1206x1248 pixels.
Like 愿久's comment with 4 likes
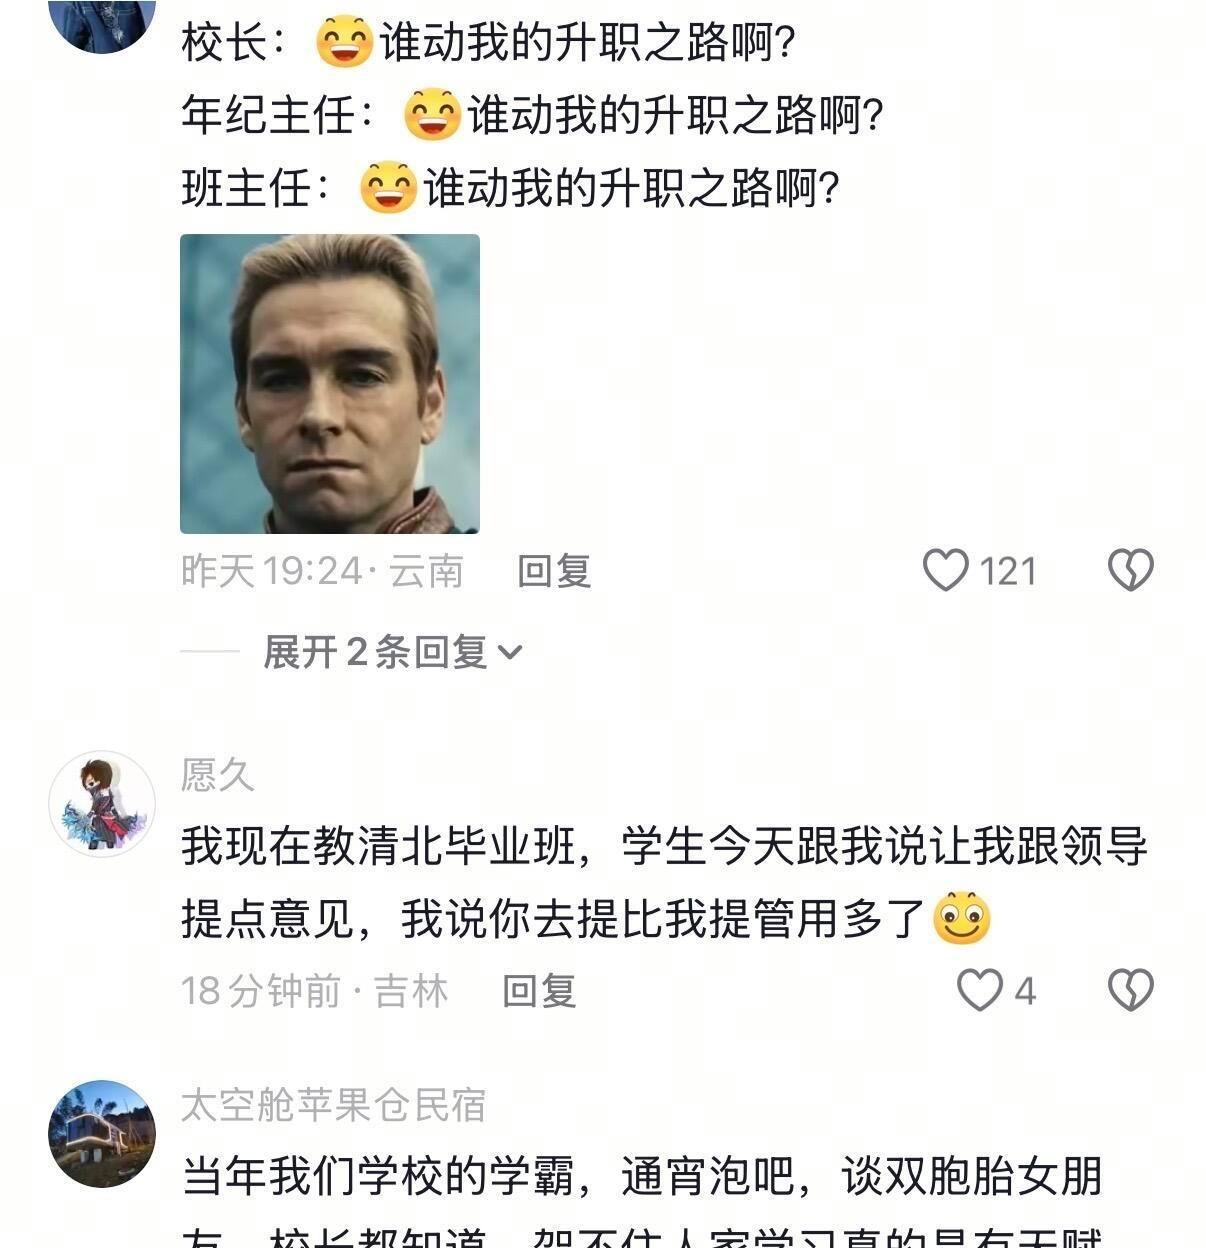pyautogui.click(x=979, y=990)
